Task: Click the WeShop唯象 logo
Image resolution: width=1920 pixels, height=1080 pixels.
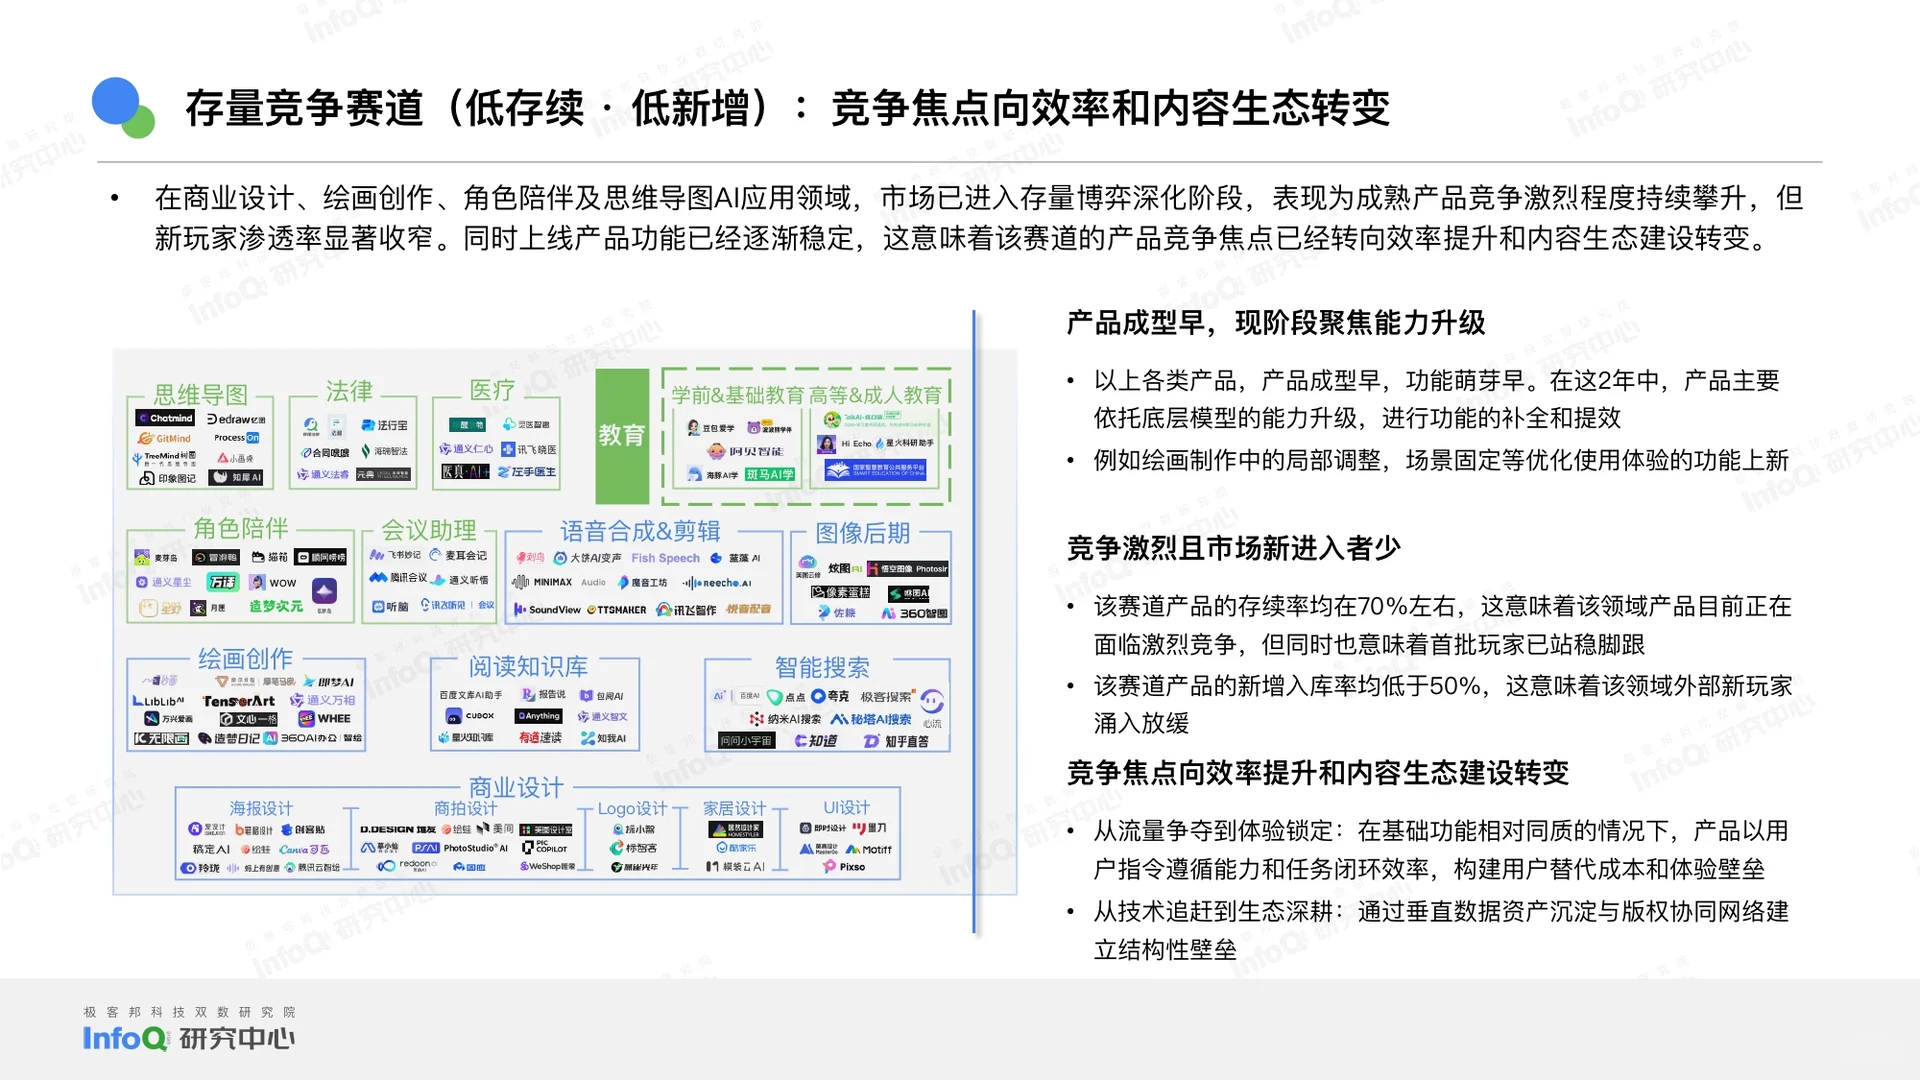Action: coord(547,866)
